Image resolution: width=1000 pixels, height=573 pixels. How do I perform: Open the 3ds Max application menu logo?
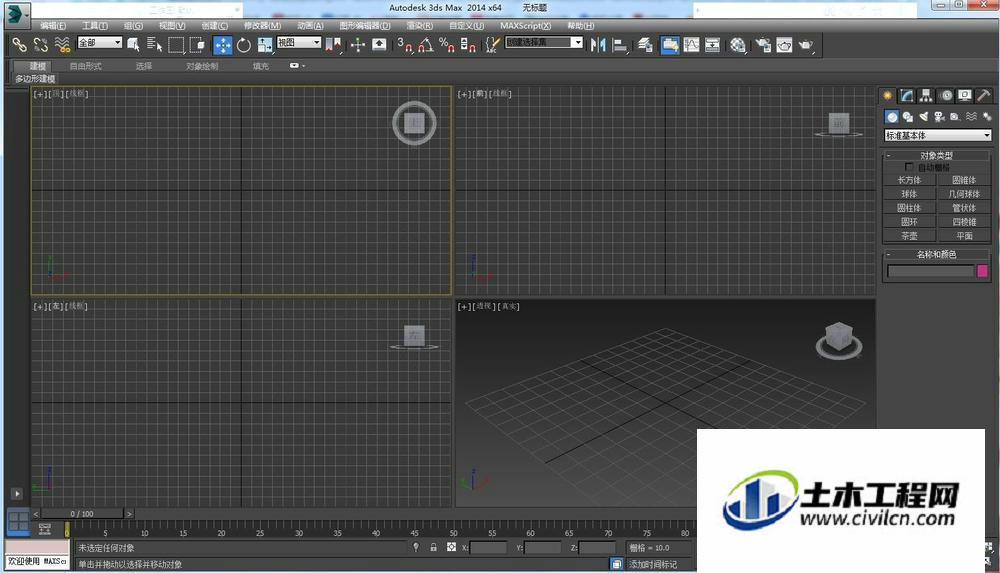coord(16,14)
